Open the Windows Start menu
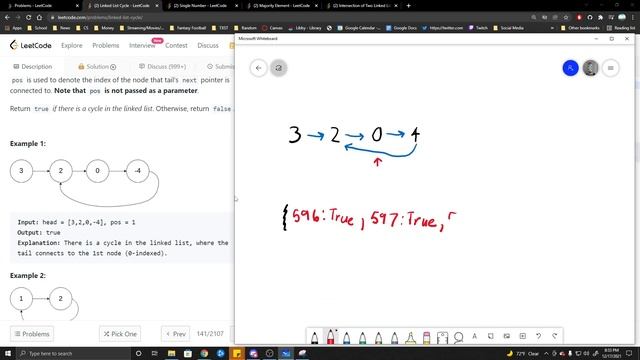 pos(8,353)
